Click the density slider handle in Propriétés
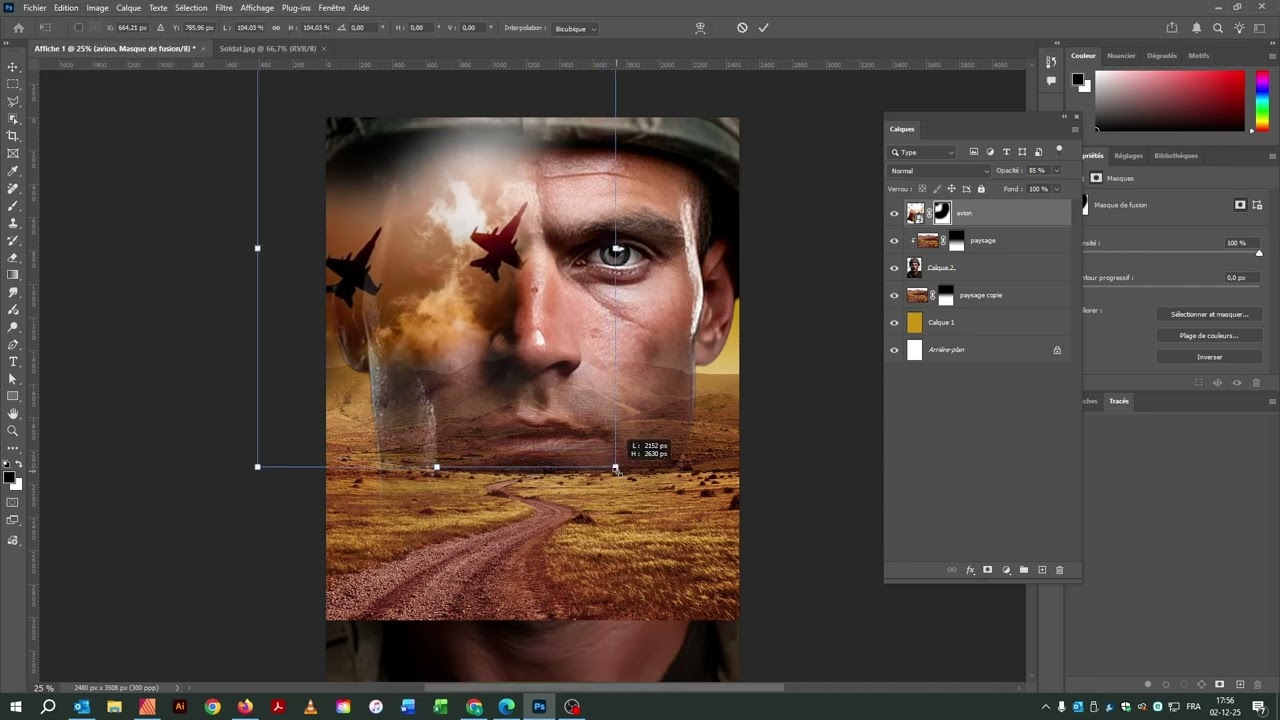1280x720 pixels. [x=1259, y=253]
